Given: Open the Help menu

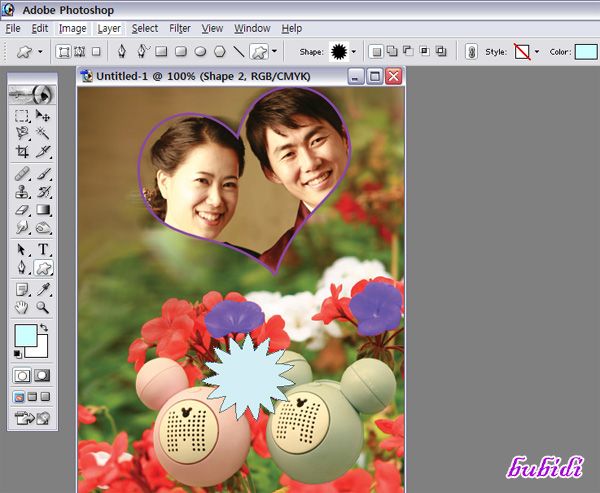Looking at the screenshot, I should click(x=292, y=29).
